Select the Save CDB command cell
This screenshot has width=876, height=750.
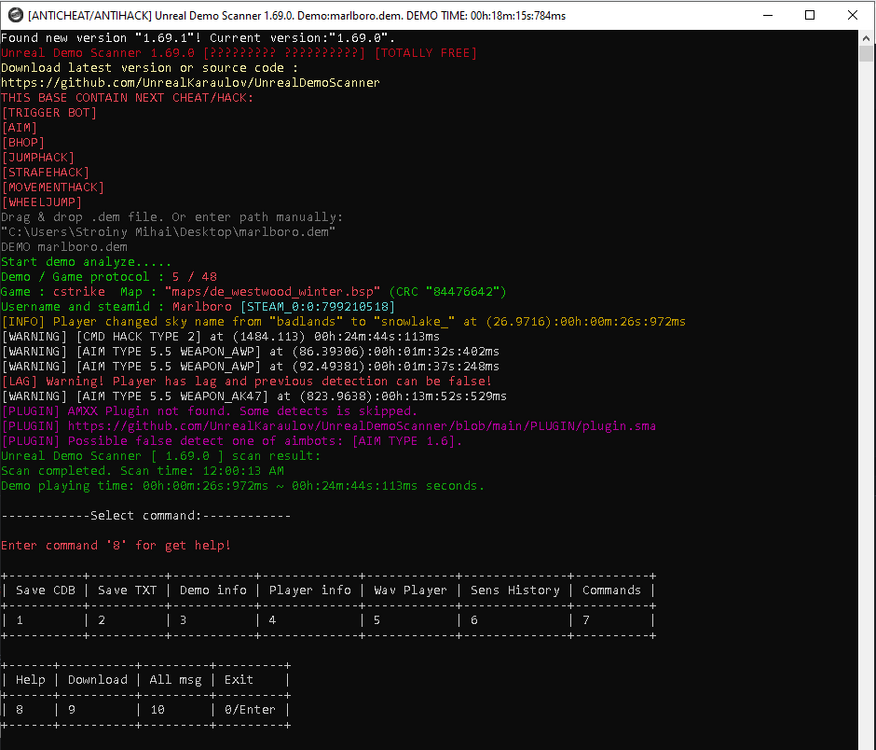tap(45, 590)
